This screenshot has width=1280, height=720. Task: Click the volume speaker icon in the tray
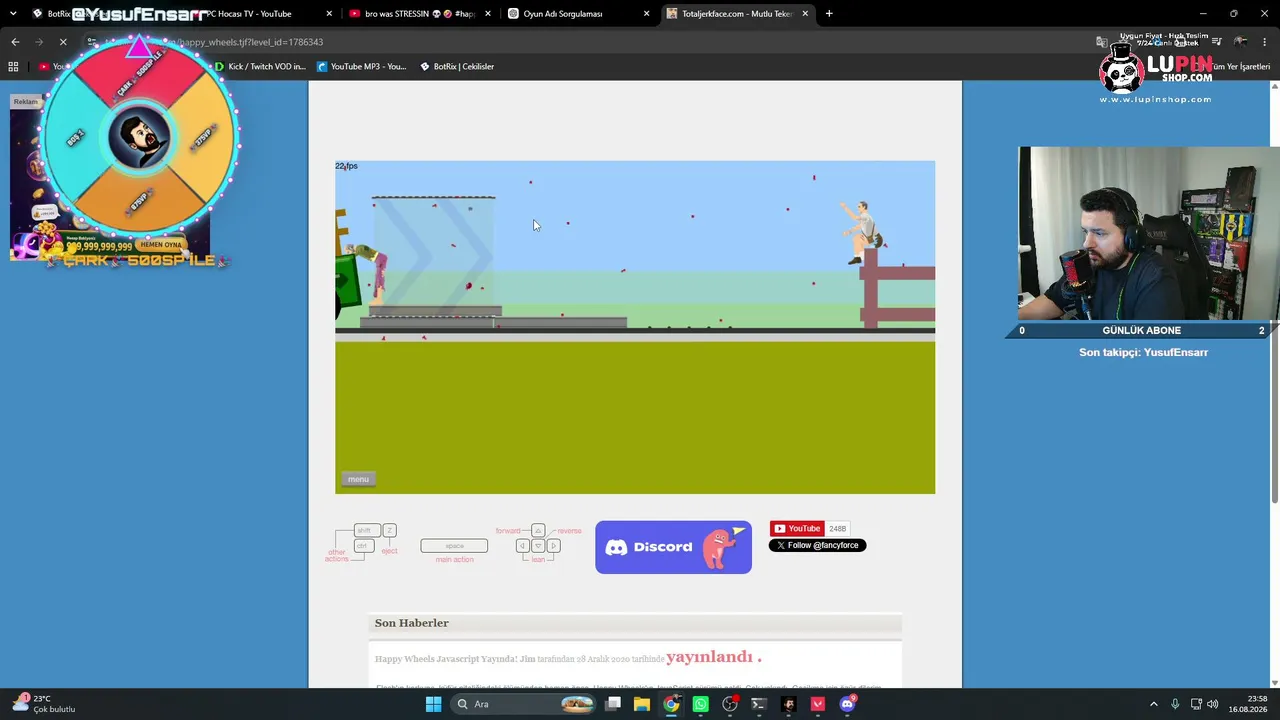tap(1213, 704)
